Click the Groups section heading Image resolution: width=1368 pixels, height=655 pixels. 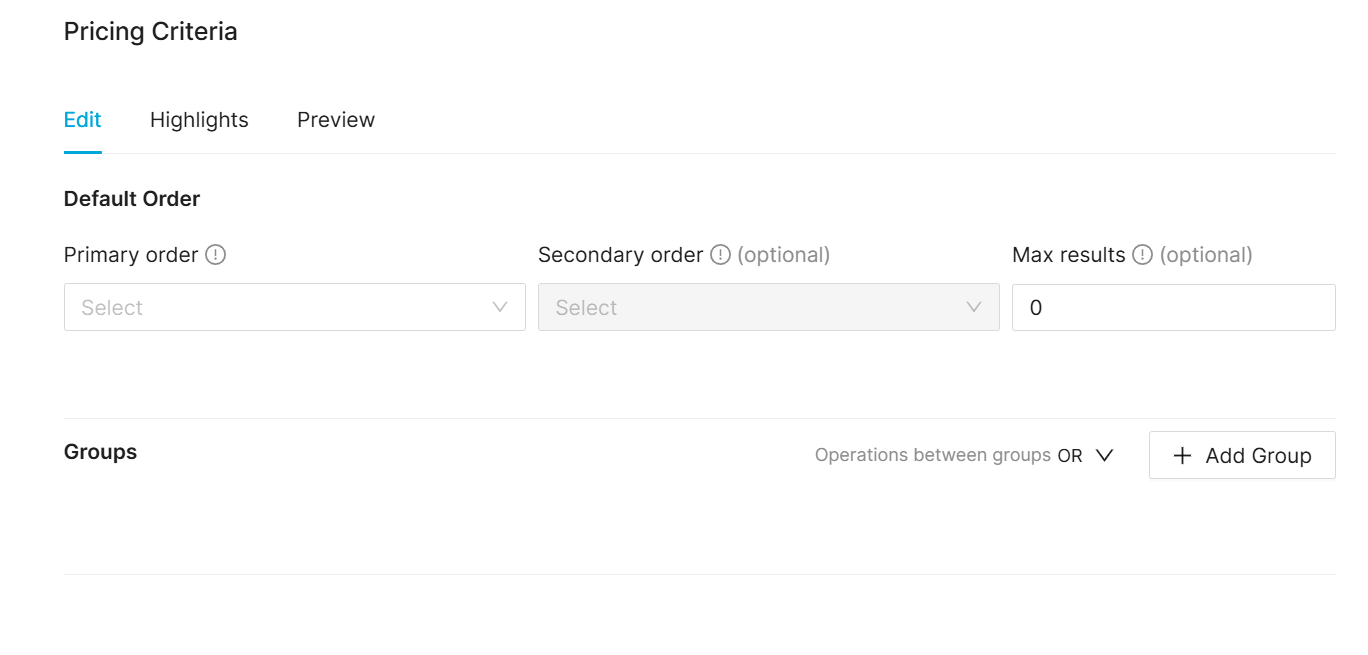pos(100,452)
